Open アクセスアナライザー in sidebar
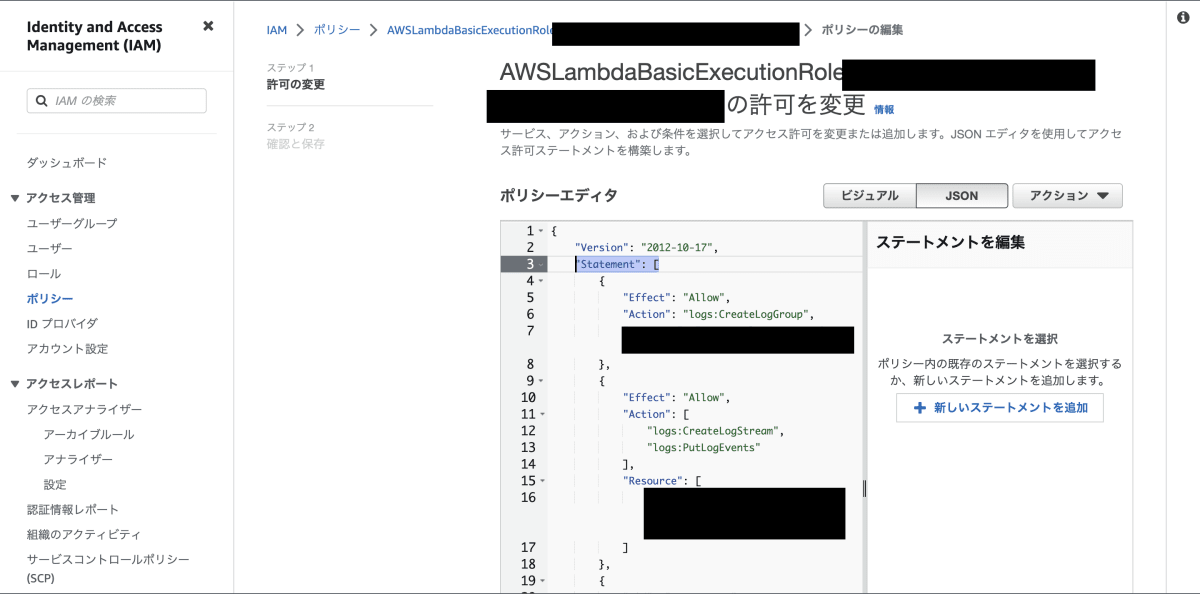Viewport: 1200px width, 594px height. click(x=84, y=409)
